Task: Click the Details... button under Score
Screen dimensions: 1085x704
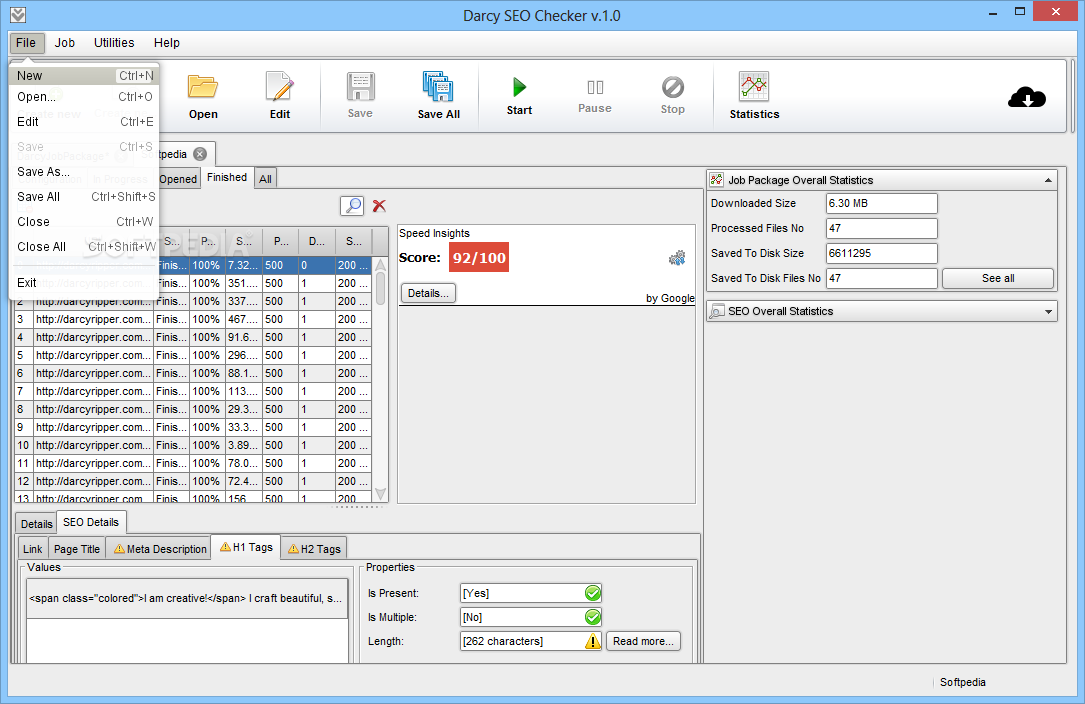Action: tap(428, 293)
